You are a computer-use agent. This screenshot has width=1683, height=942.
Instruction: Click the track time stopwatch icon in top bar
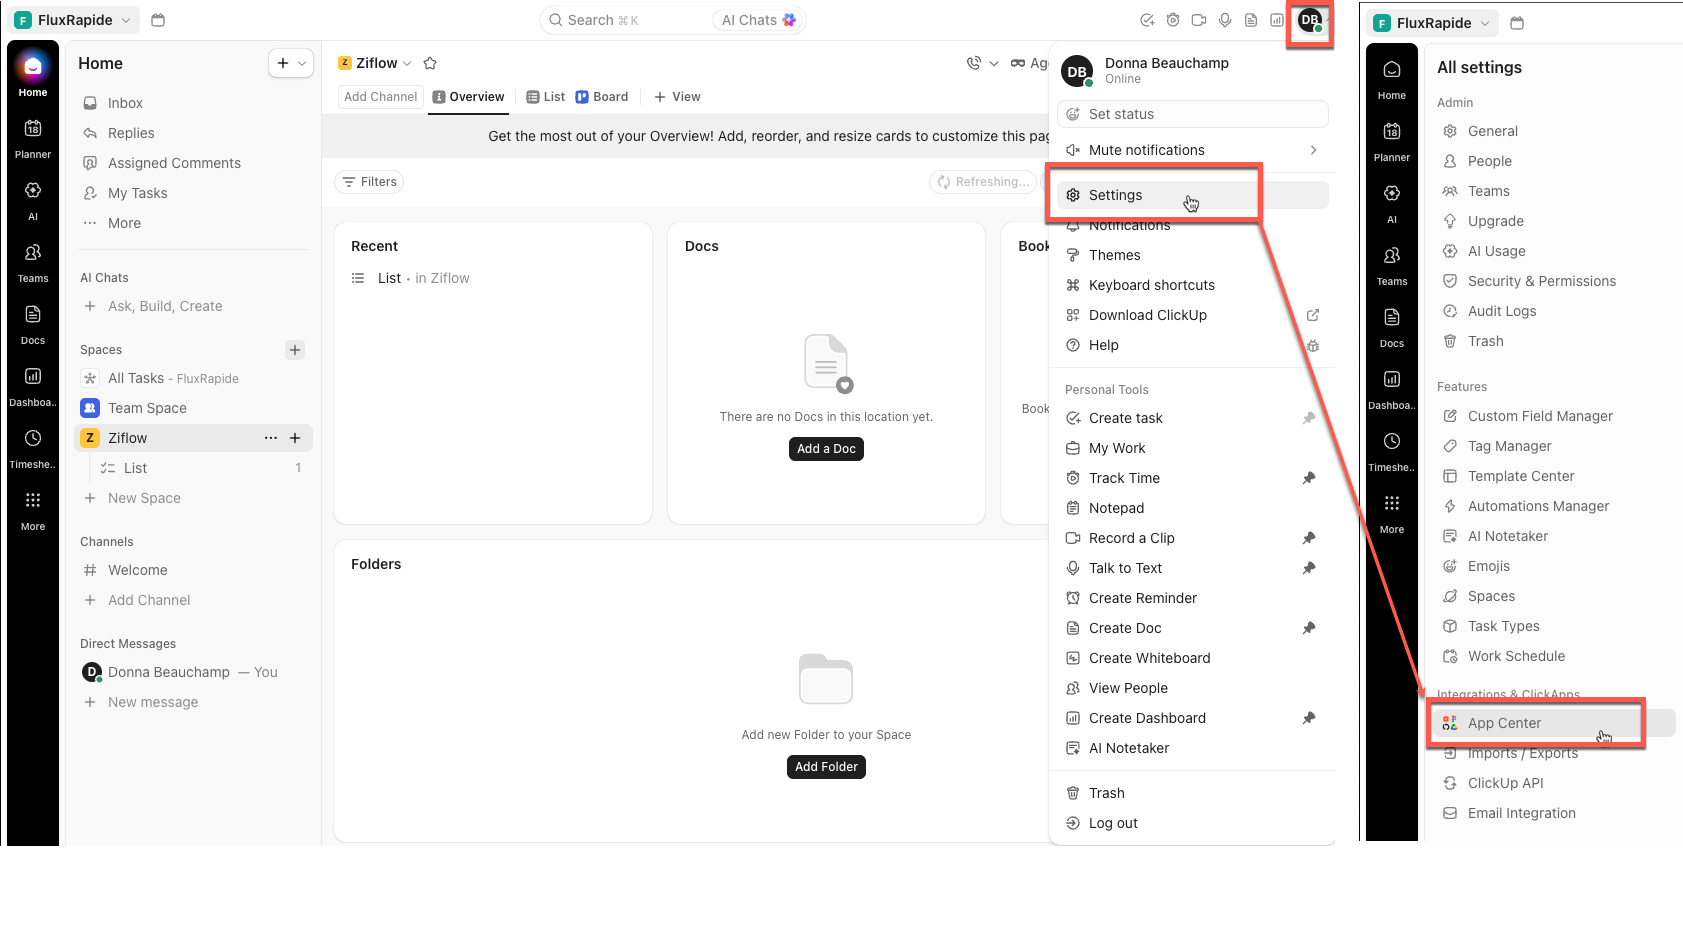point(1173,20)
